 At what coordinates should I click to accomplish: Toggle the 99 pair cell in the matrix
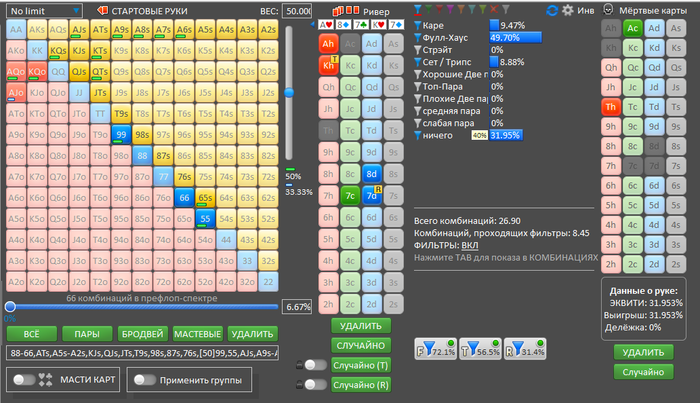point(121,134)
